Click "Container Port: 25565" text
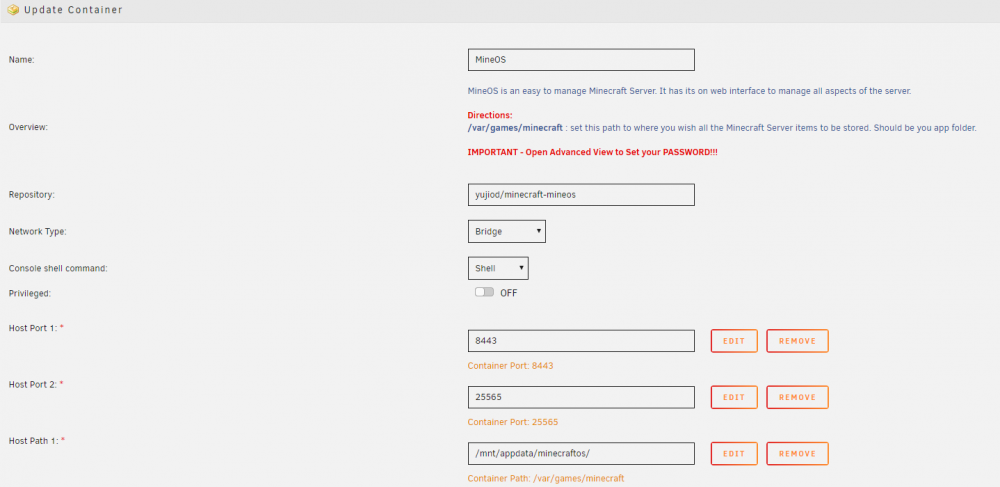The width and height of the screenshot is (1000, 487). pos(513,422)
